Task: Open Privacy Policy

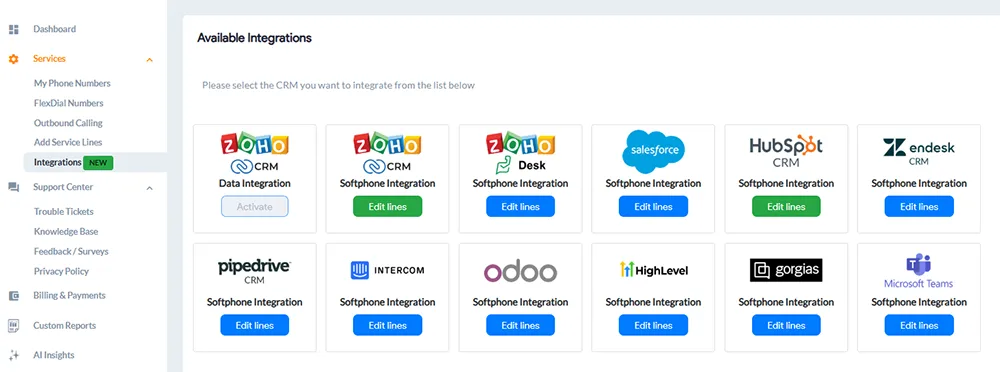Action: 61,271
